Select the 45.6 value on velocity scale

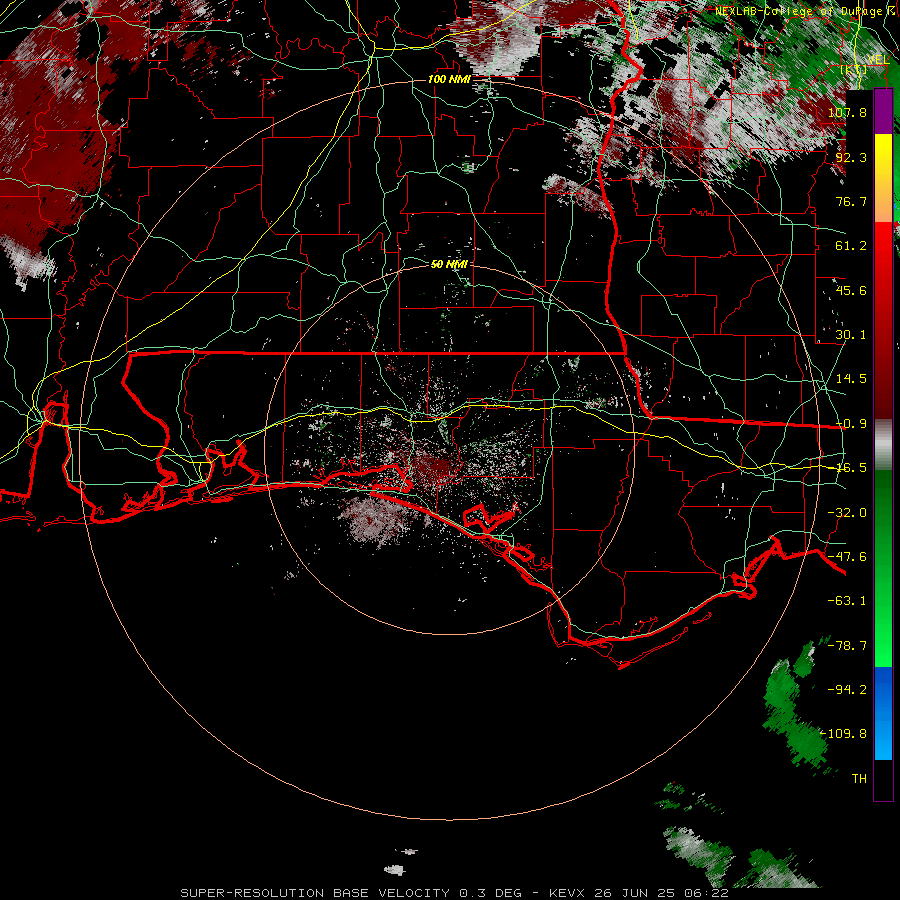click(x=851, y=290)
